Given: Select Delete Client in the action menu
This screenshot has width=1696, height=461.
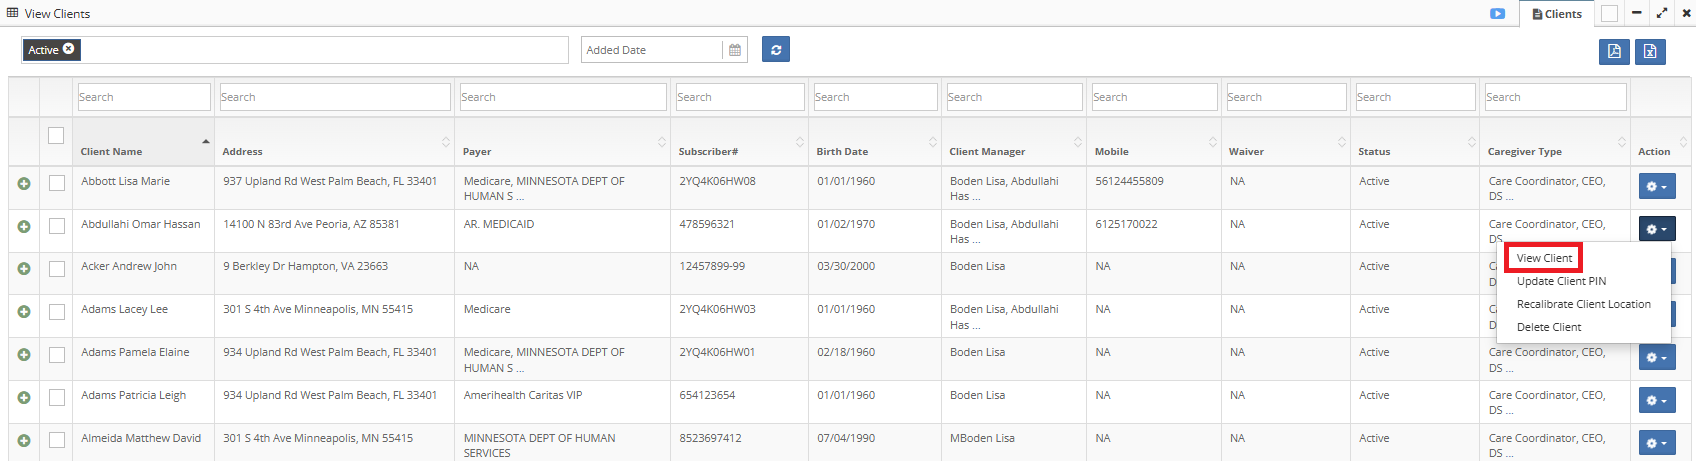Looking at the screenshot, I should click(x=1548, y=327).
